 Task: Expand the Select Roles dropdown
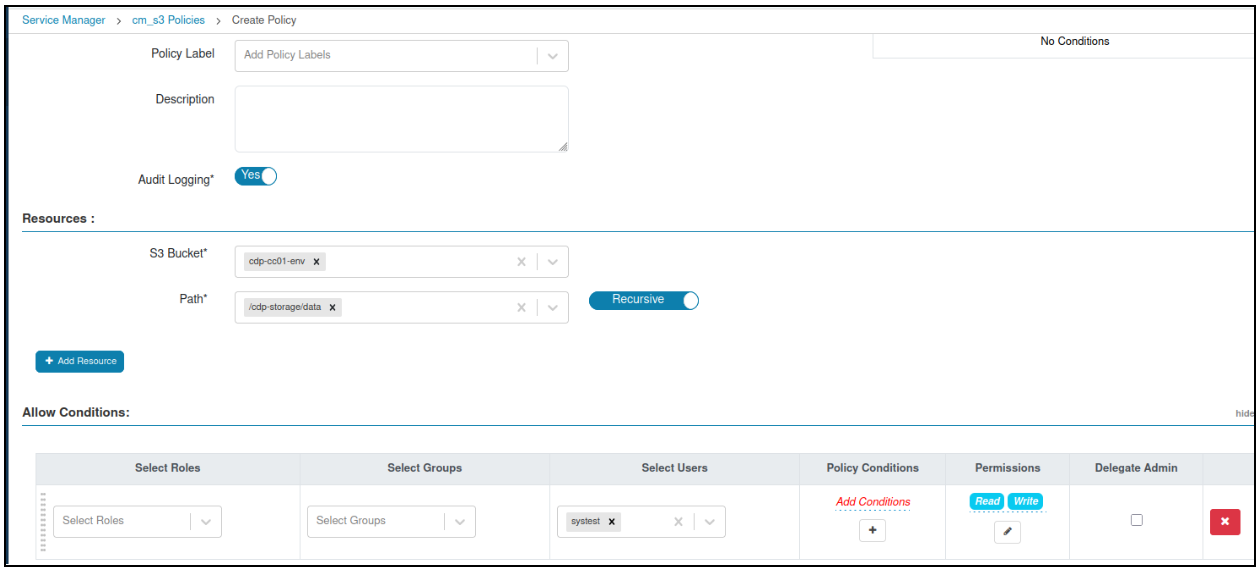pyautogui.click(x=206, y=521)
